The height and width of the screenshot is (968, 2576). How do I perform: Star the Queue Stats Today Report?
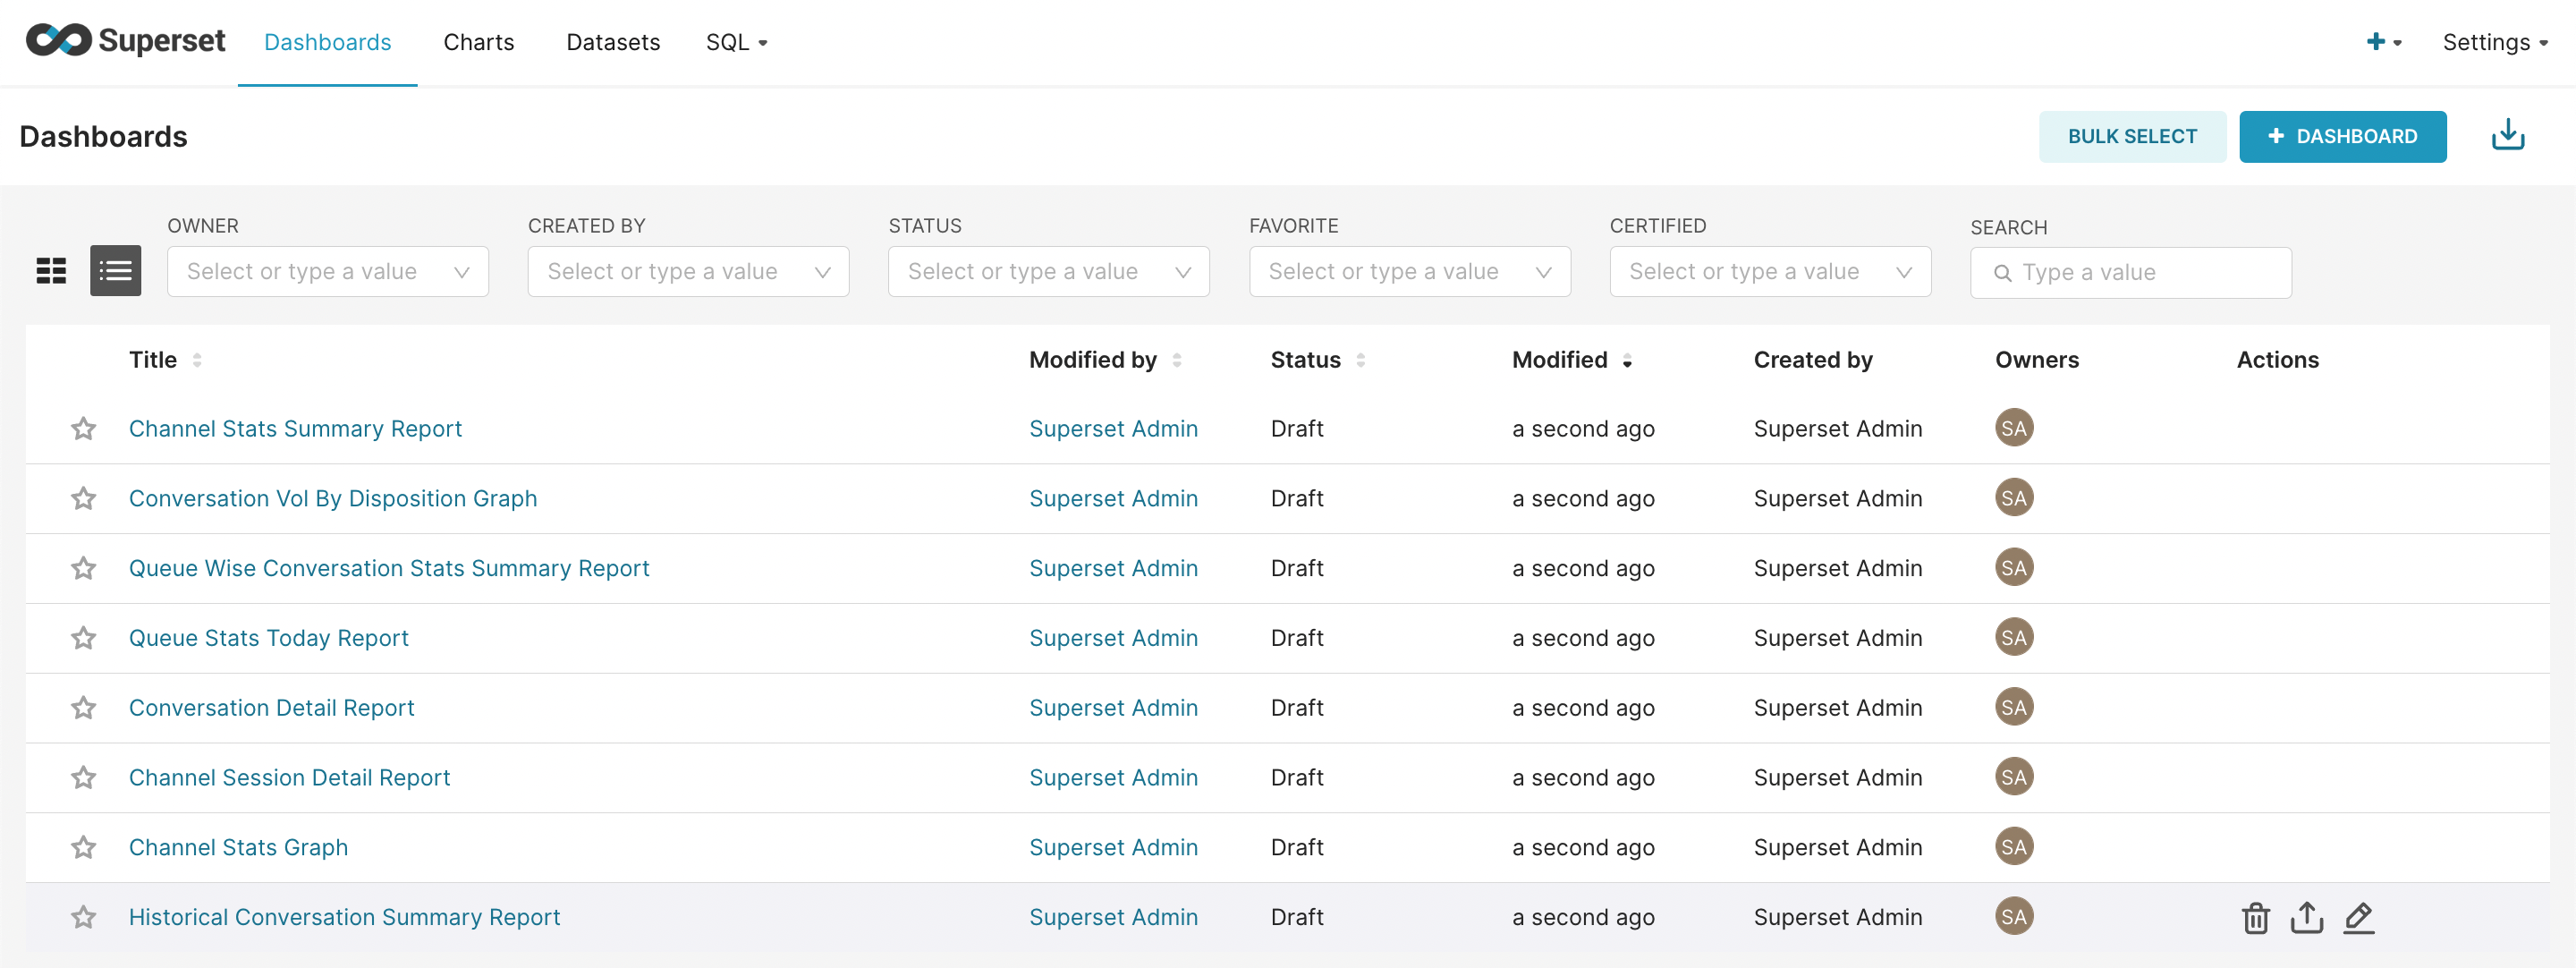(x=83, y=638)
